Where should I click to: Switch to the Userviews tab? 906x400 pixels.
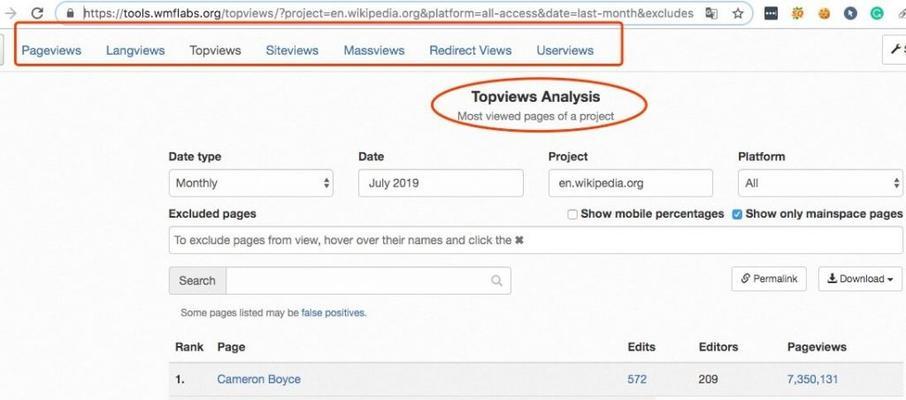click(565, 50)
